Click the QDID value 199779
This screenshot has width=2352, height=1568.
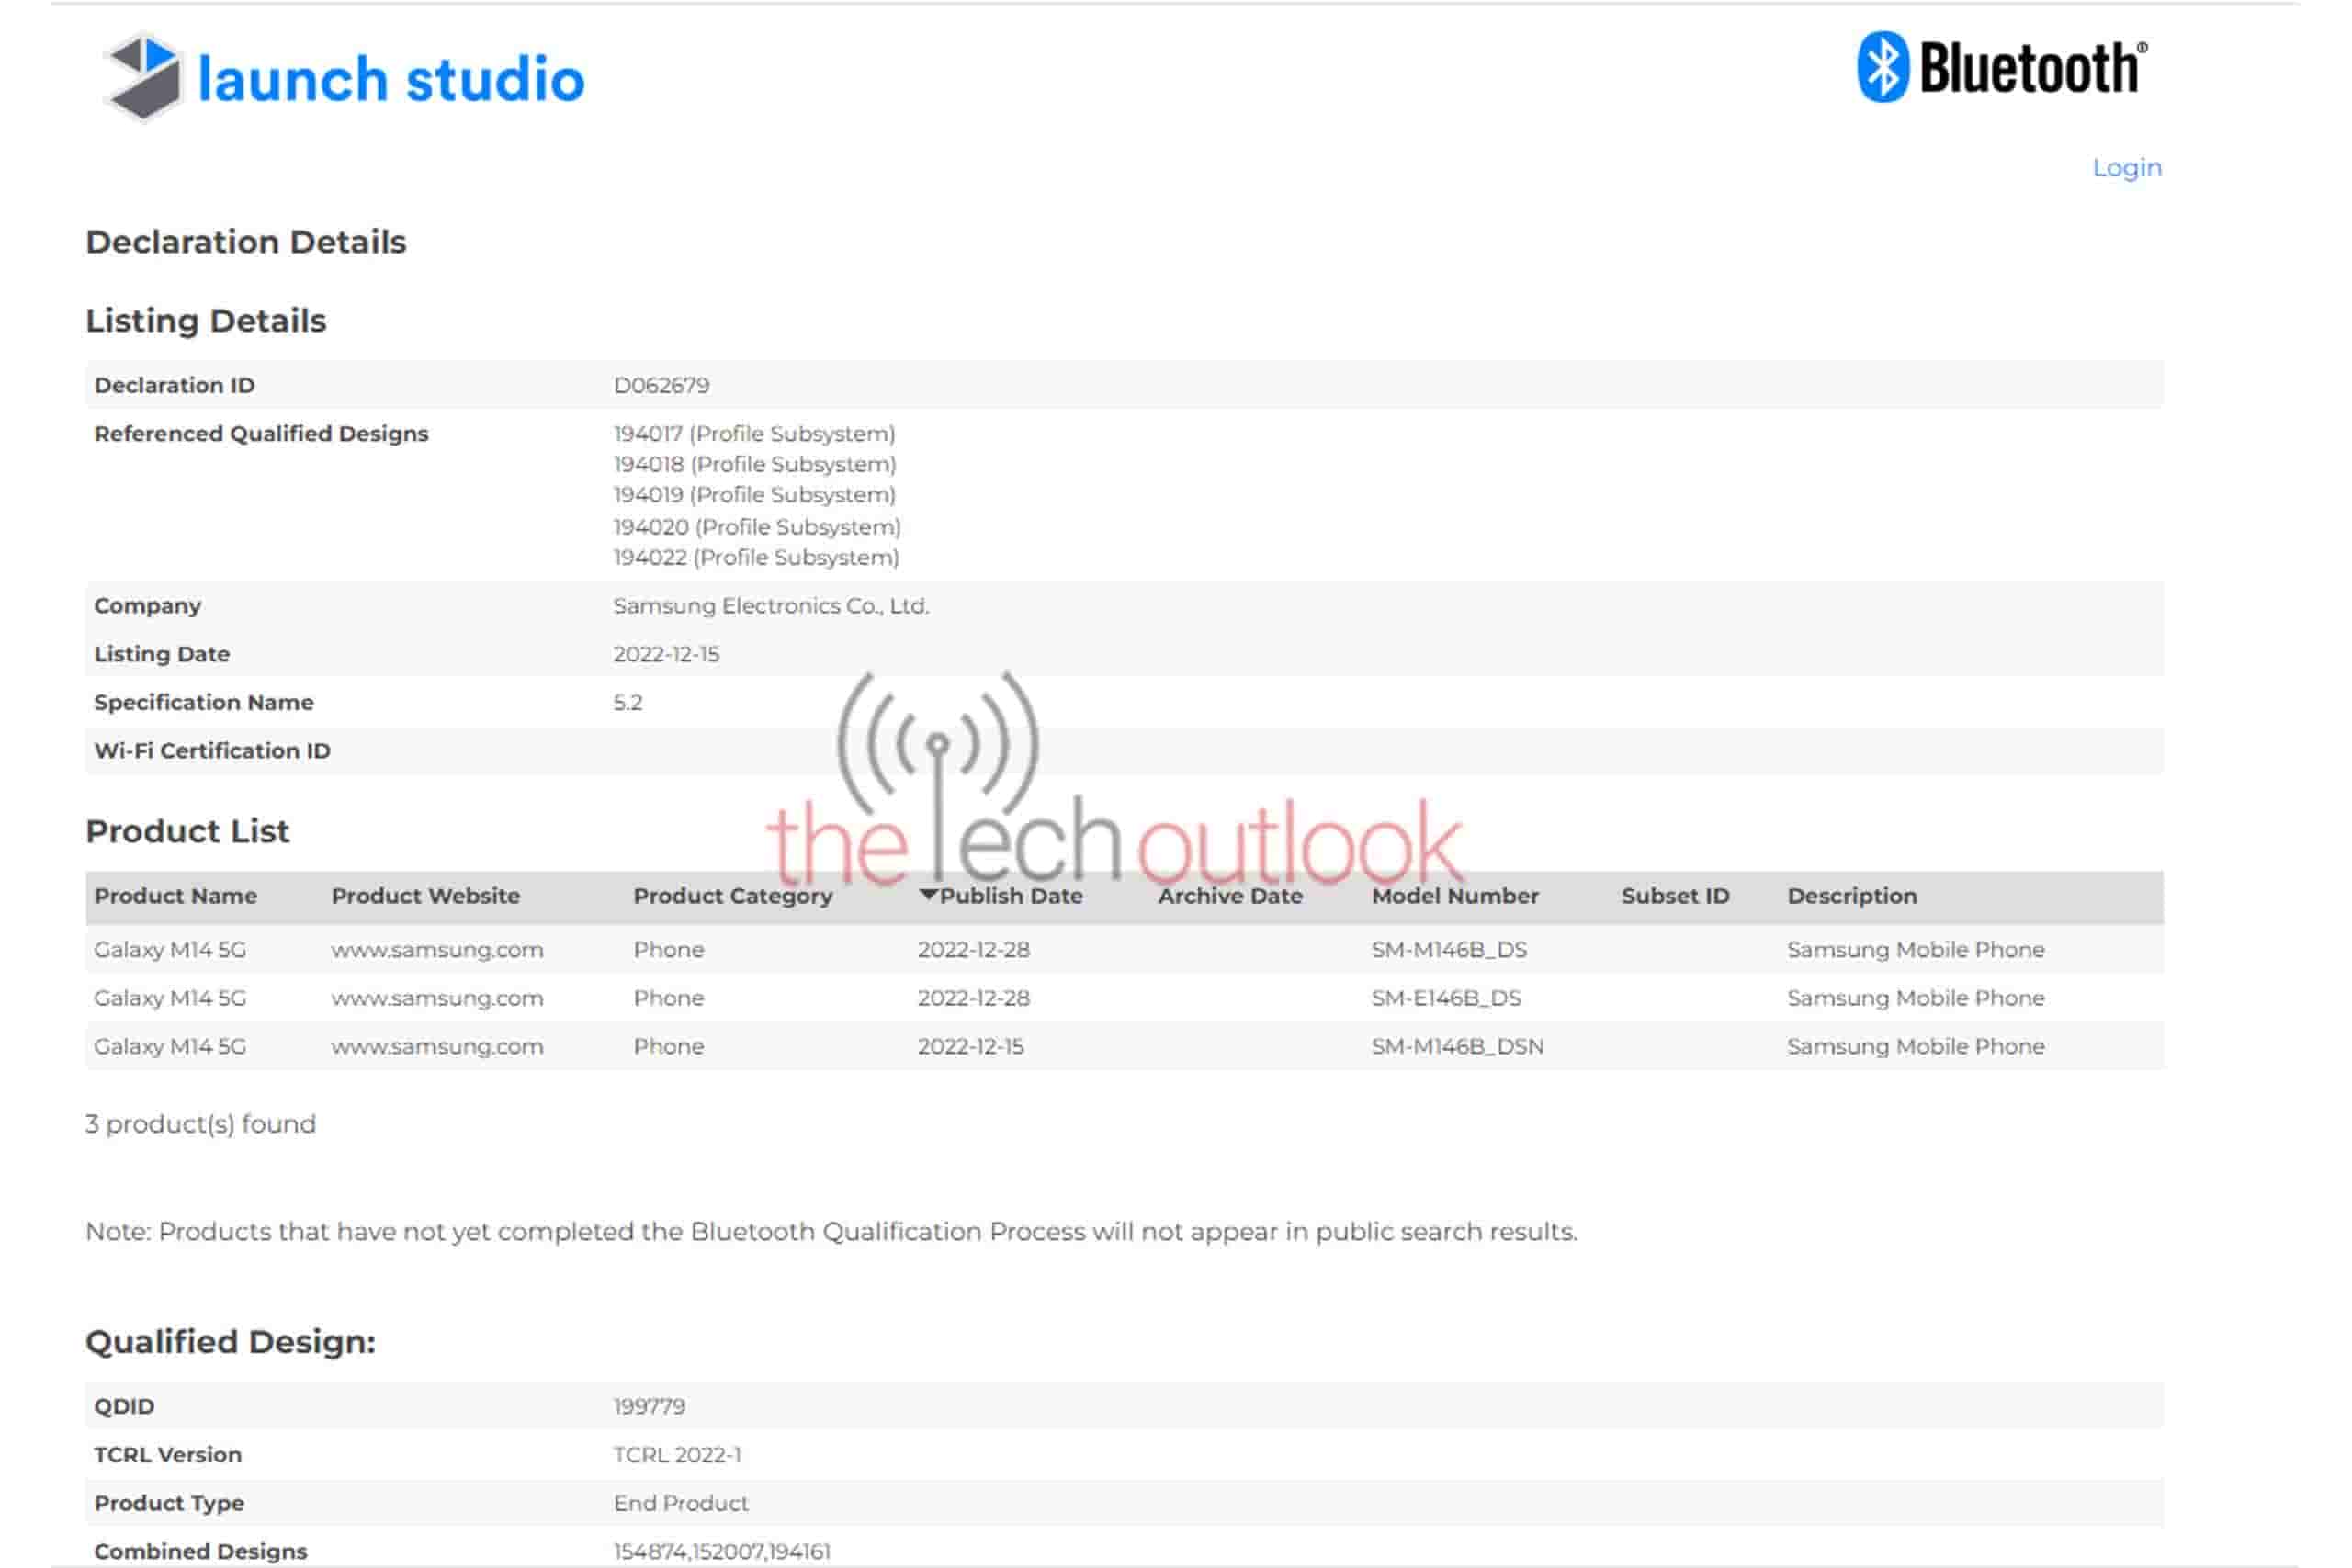point(648,1405)
